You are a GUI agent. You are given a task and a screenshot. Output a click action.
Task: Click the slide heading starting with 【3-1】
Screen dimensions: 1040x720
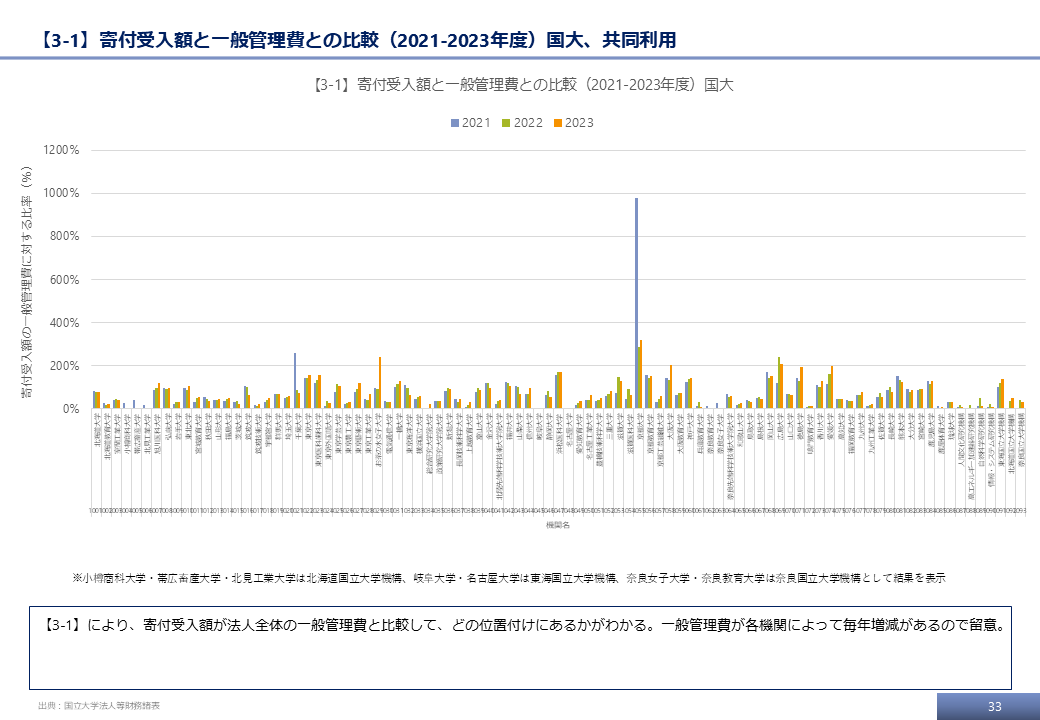click(358, 41)
